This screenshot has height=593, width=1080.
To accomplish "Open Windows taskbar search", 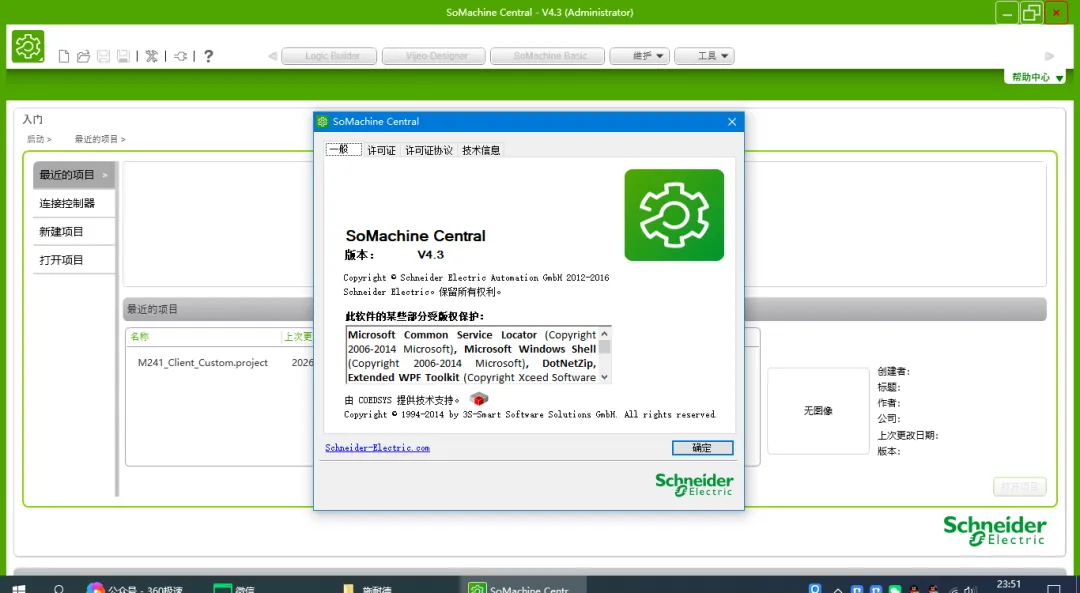I will point(59,588).
